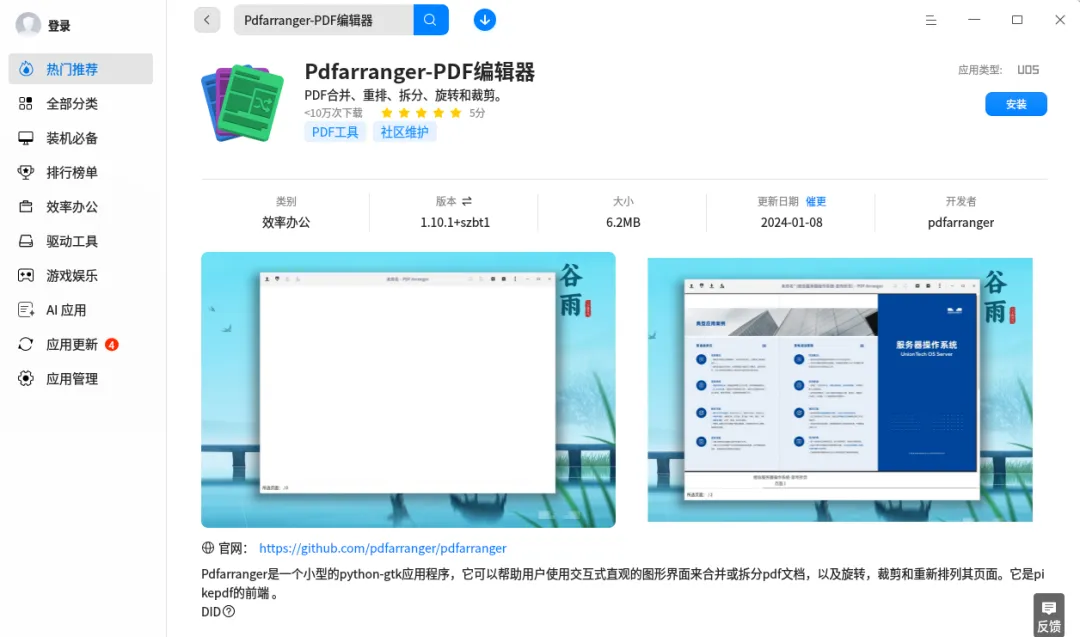Image resolution: width=1080 pixels, height=637 pixels.
Task: Click the PDF工具 tag
Action: [335, 132]
